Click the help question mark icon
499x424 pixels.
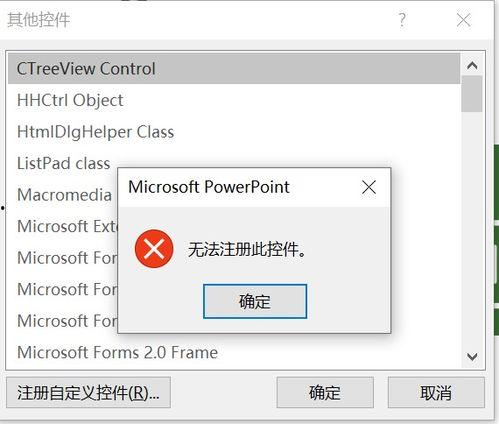pyautogui.click(x=402, y=20)
